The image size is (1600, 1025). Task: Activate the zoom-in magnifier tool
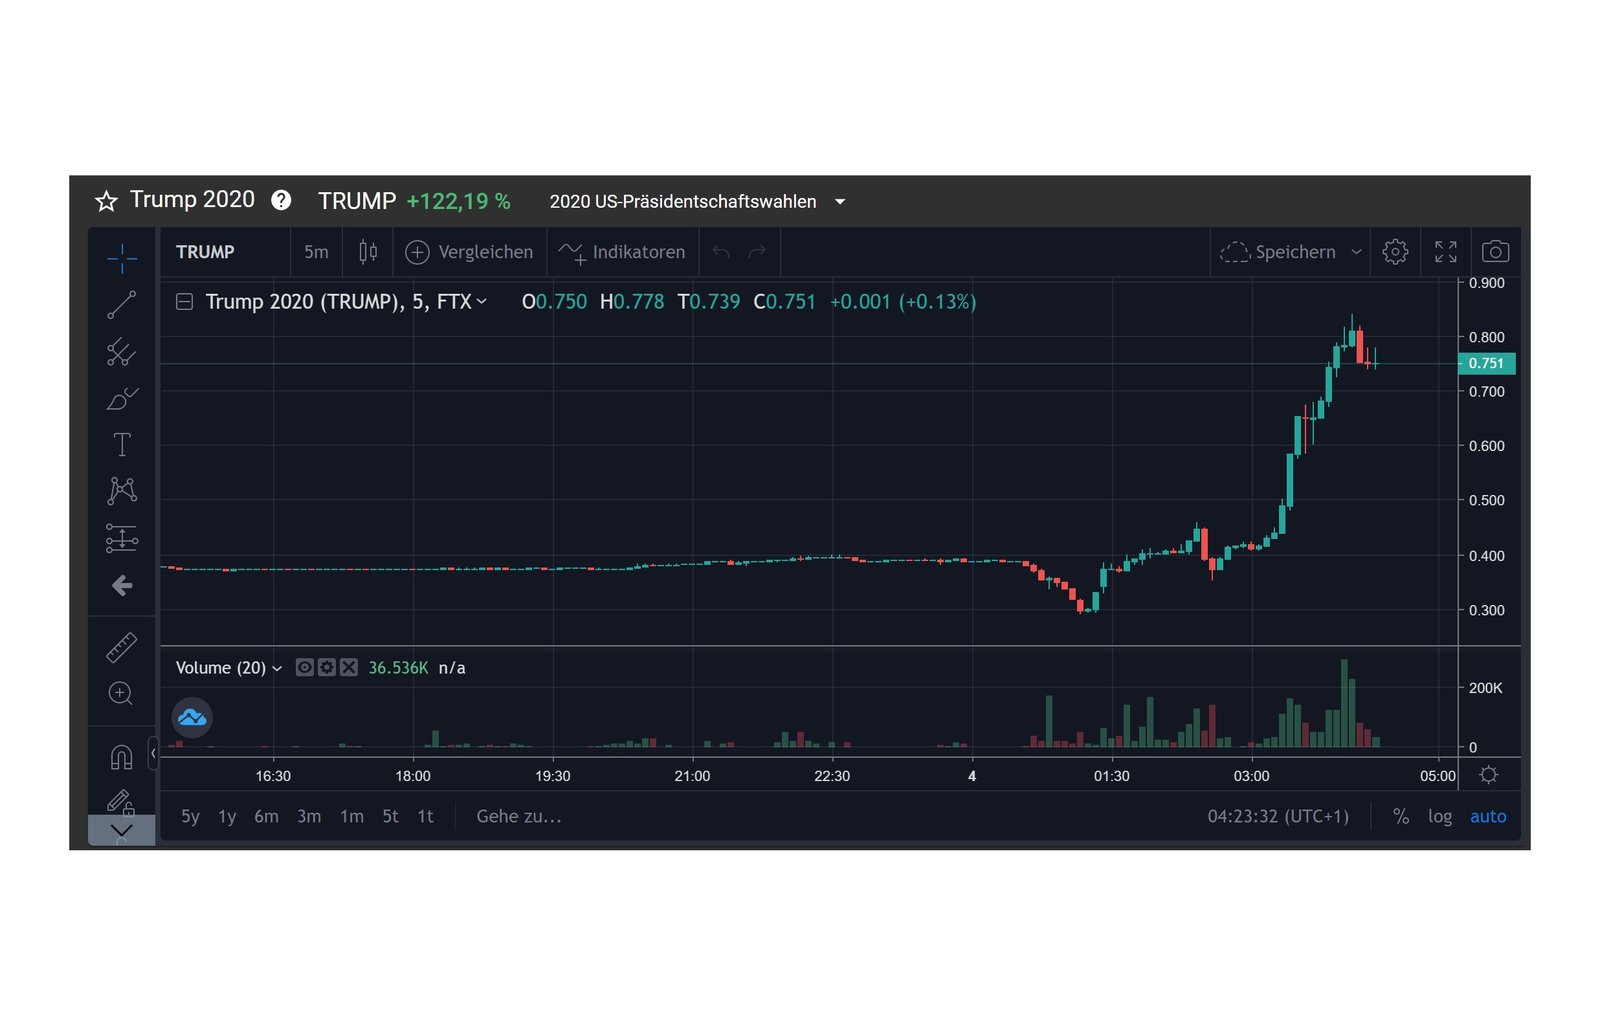pos(121,693)
